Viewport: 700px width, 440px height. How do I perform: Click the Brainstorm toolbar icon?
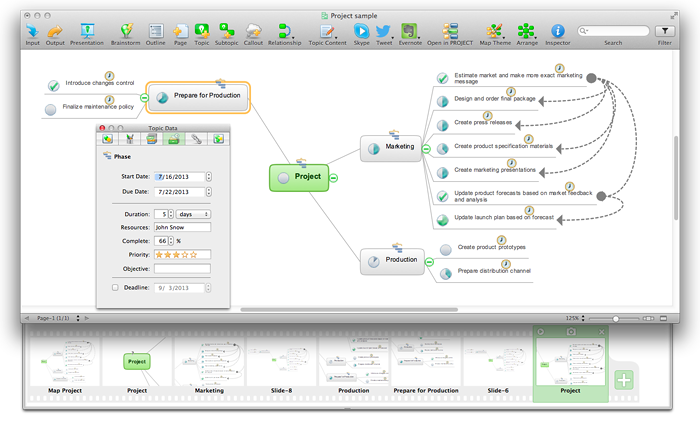(126, 31)
